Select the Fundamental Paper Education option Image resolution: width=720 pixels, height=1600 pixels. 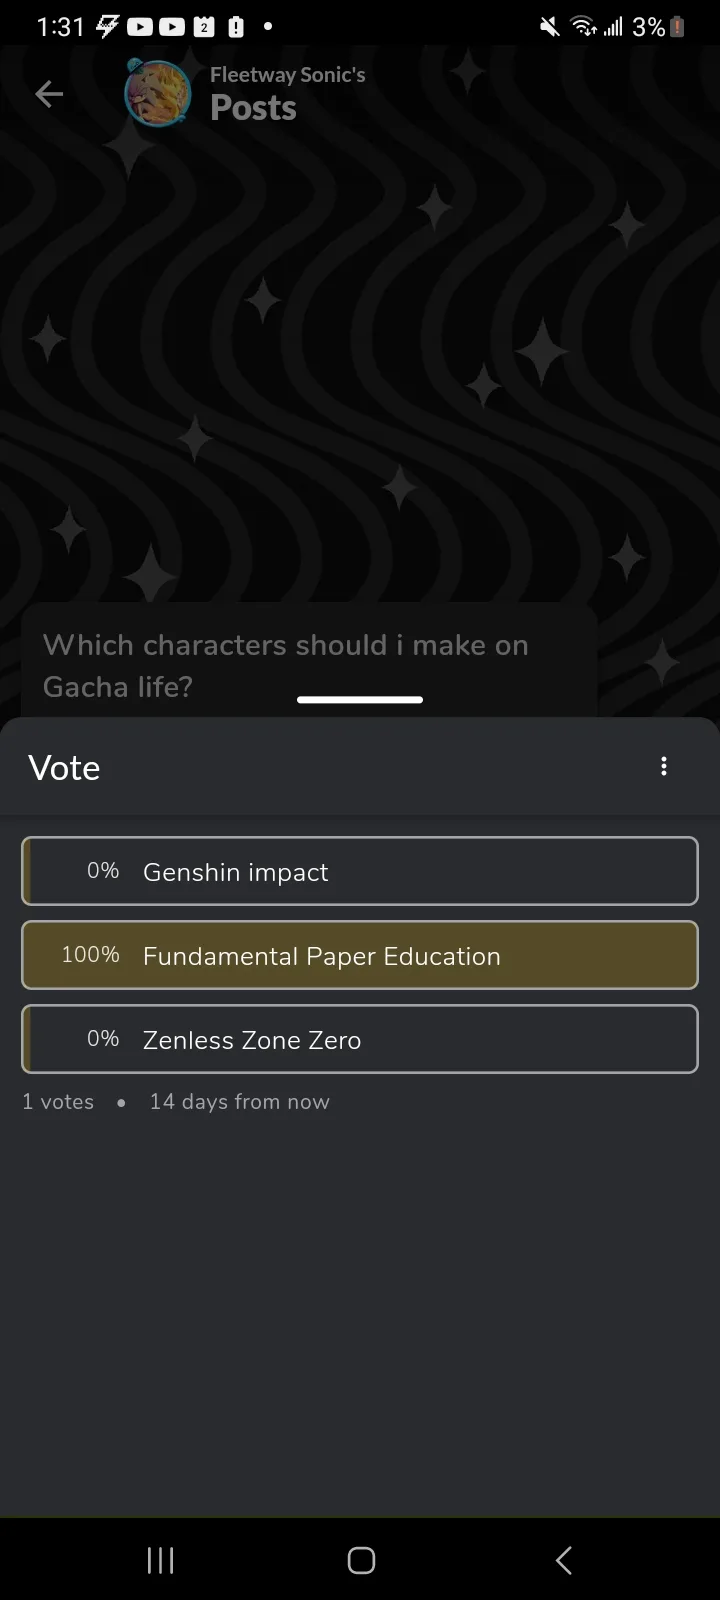360,955
